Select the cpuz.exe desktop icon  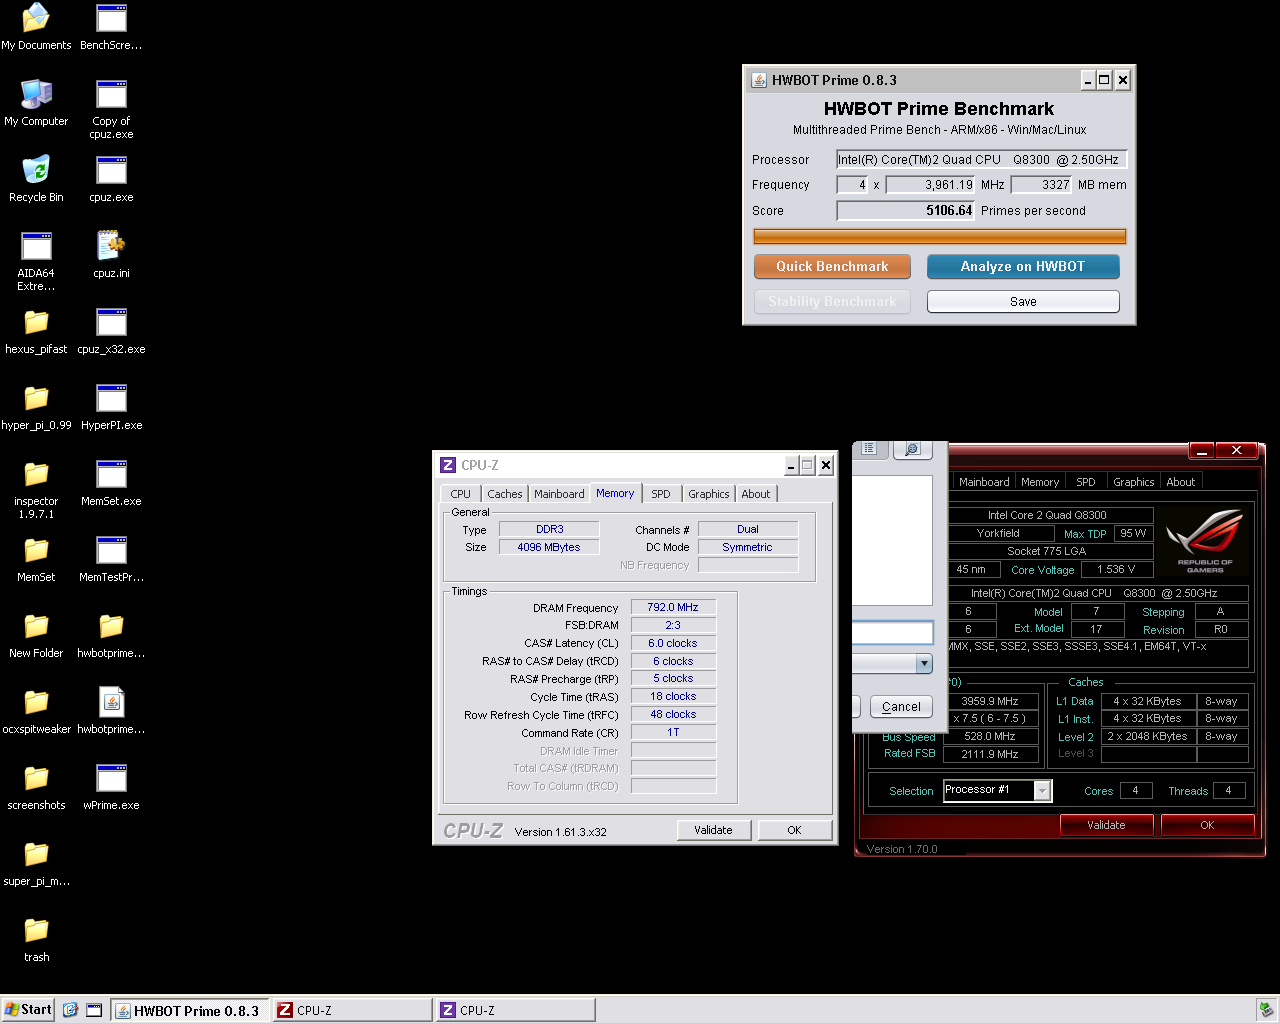[111, 179]
